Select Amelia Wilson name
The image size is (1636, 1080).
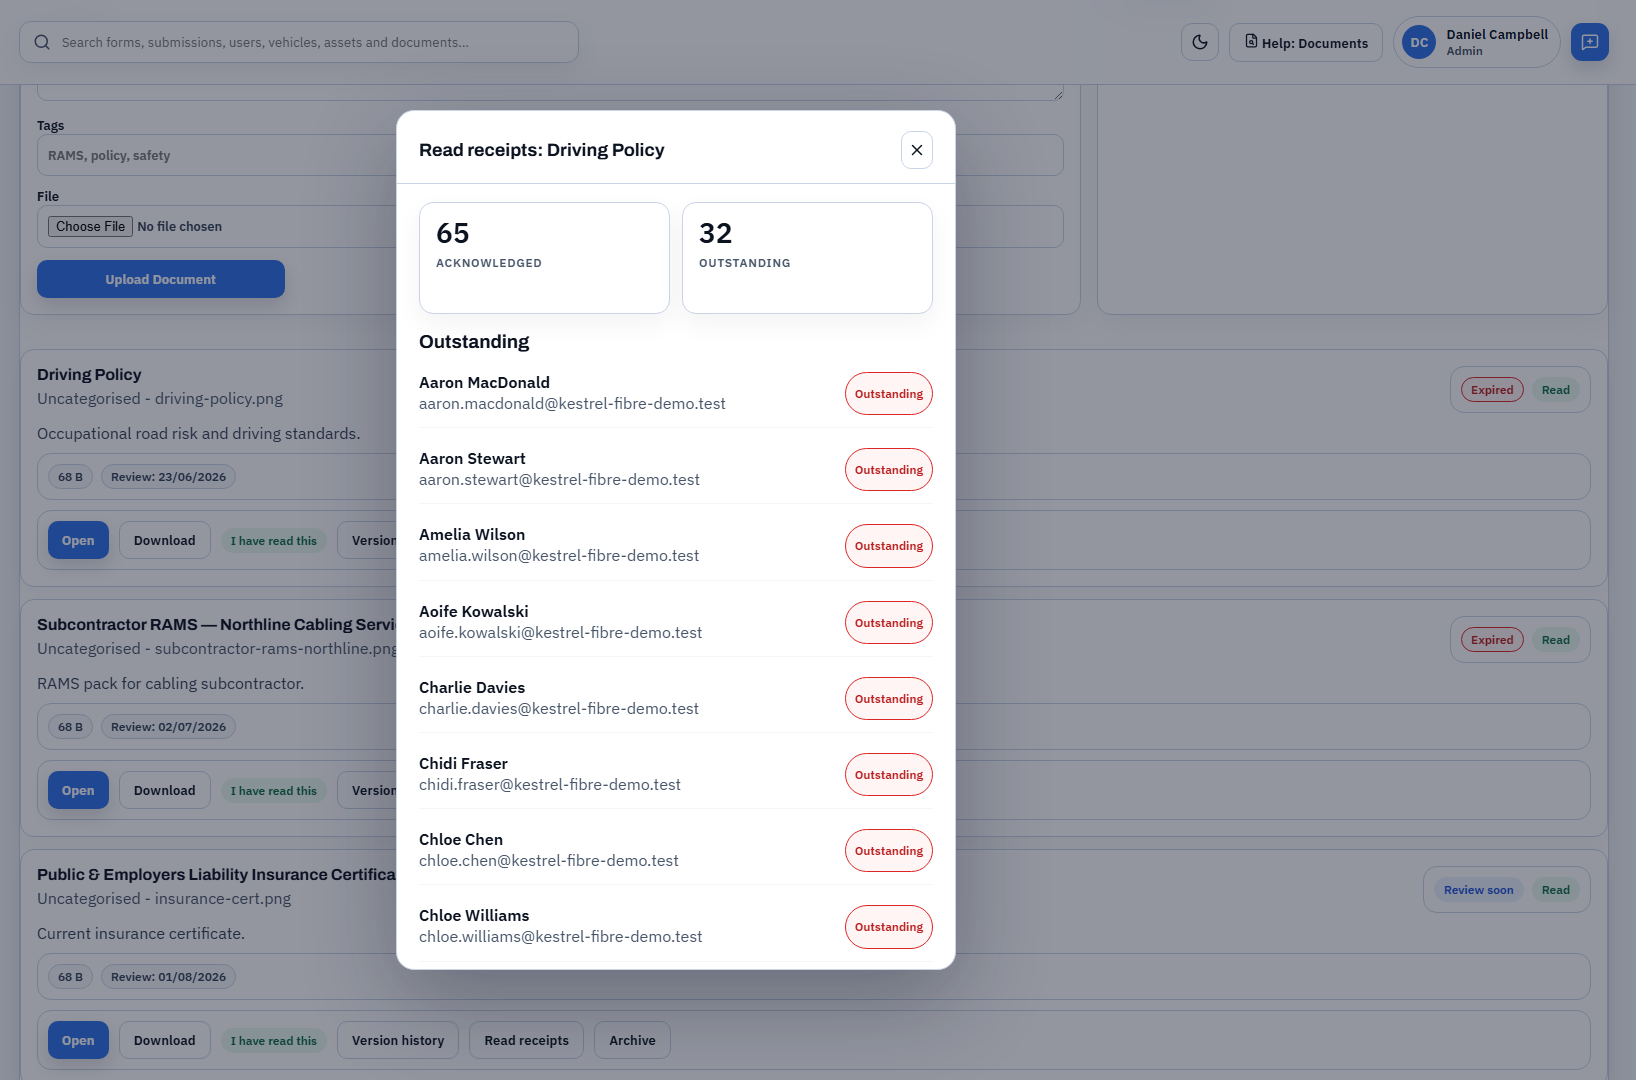point(472,534)
